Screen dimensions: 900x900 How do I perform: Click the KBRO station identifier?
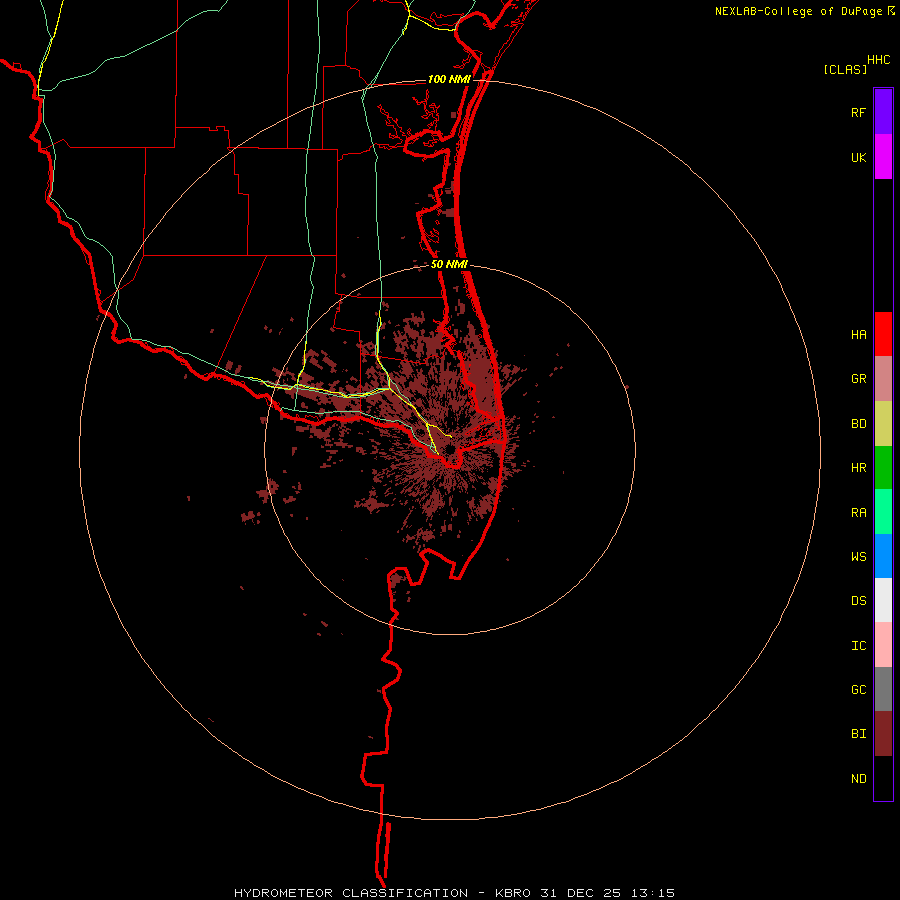[x=513, y=893]
